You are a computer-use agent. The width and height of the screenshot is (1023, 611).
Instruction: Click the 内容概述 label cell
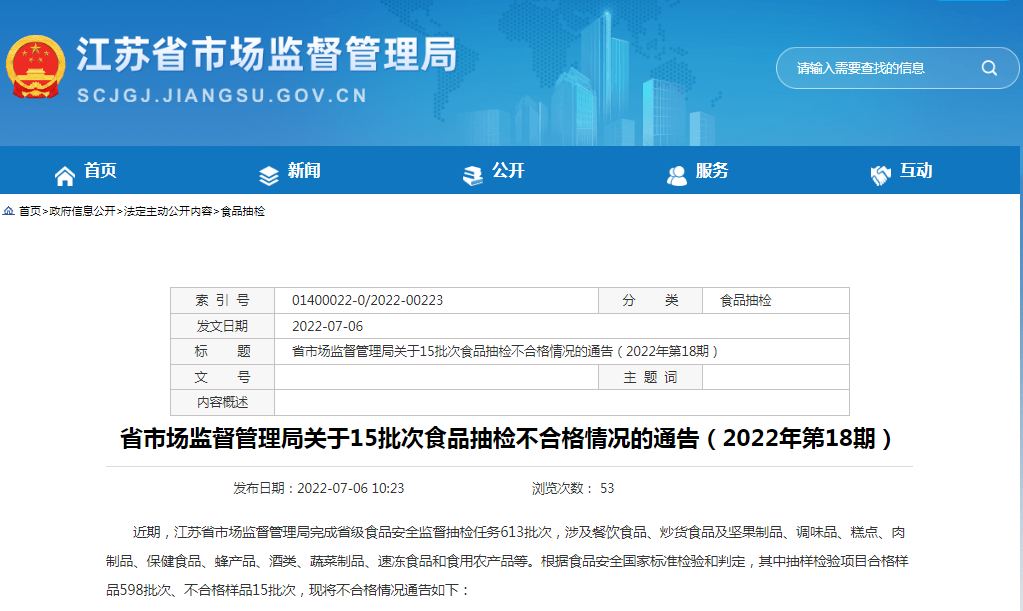pyautogui.click(x=222, y=402)
